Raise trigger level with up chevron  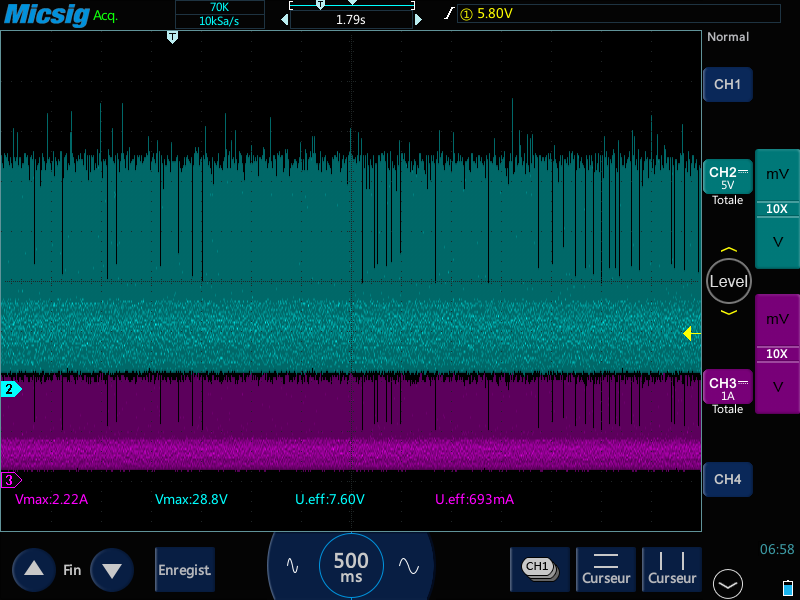(x=729, y=250)
